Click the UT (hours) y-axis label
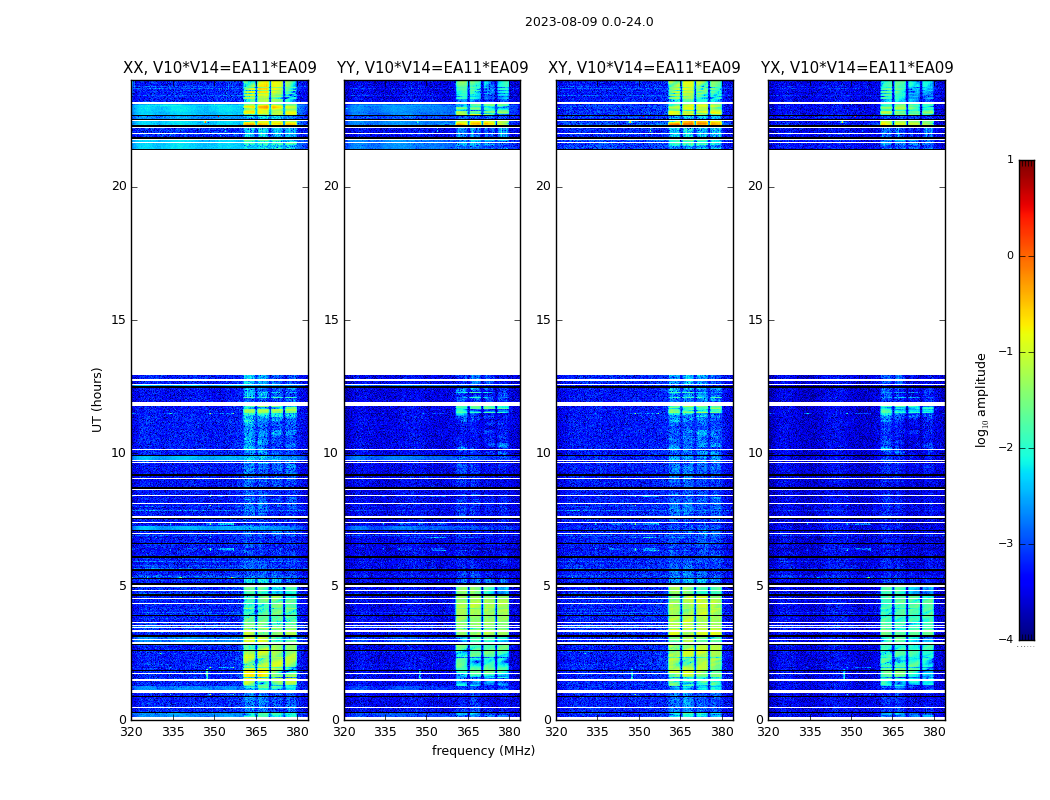This screenshot has width=1050, height=800. tap(98, 399)
